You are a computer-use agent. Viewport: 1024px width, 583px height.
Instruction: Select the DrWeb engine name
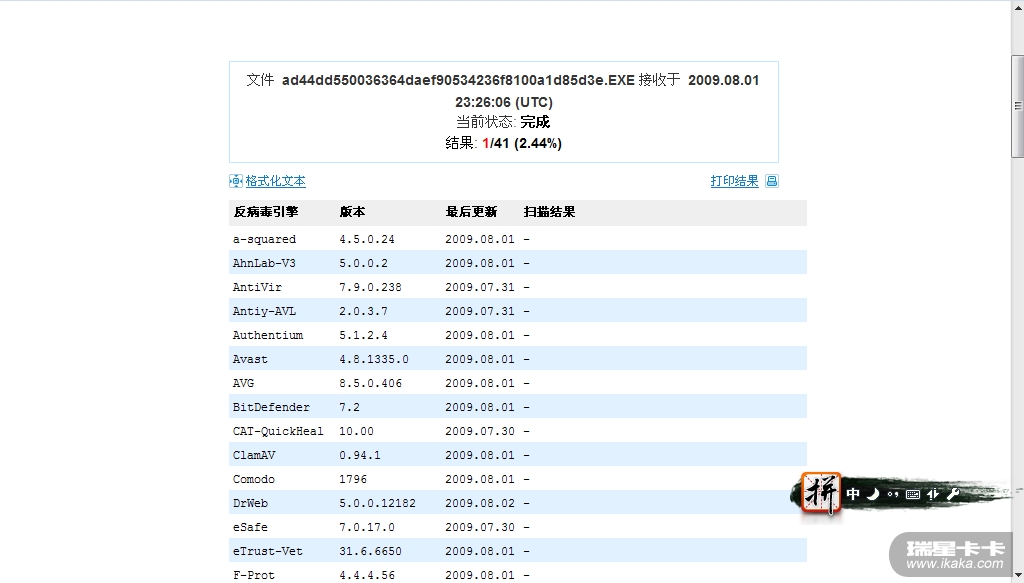pyautogui.click(x=251, y=503)
